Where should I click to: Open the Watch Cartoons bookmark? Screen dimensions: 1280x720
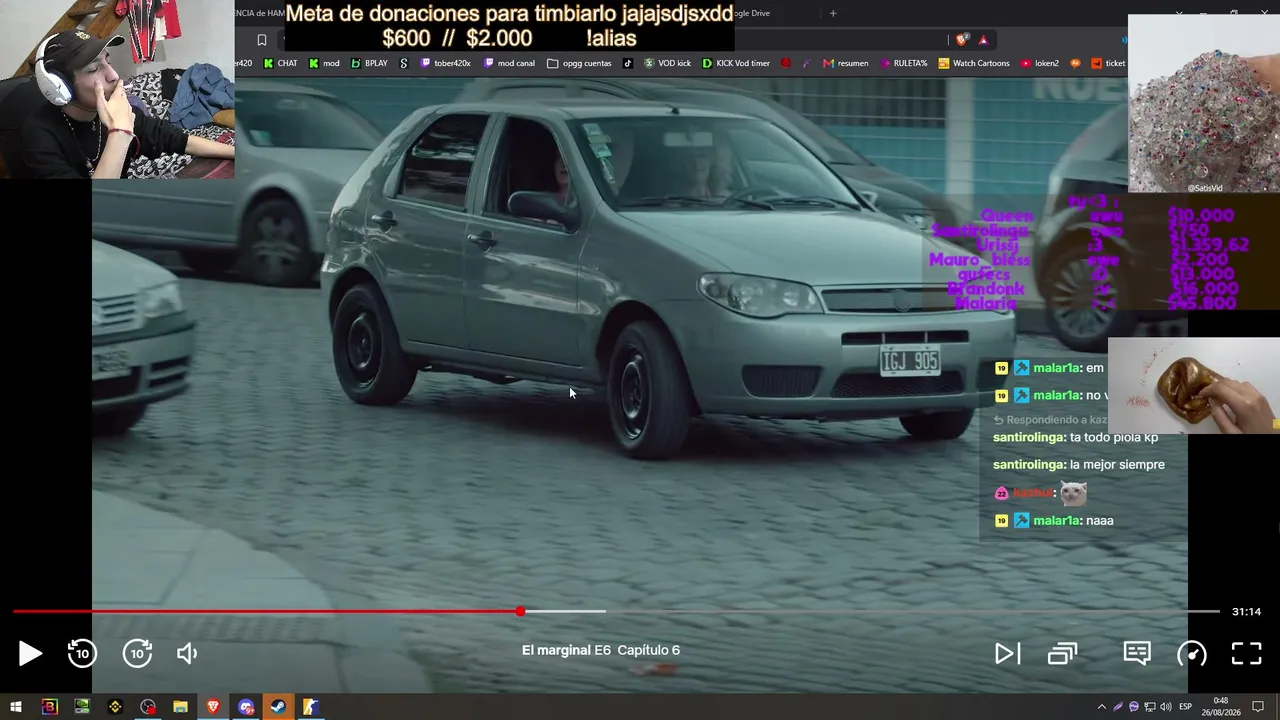click(x=973, y=63)
